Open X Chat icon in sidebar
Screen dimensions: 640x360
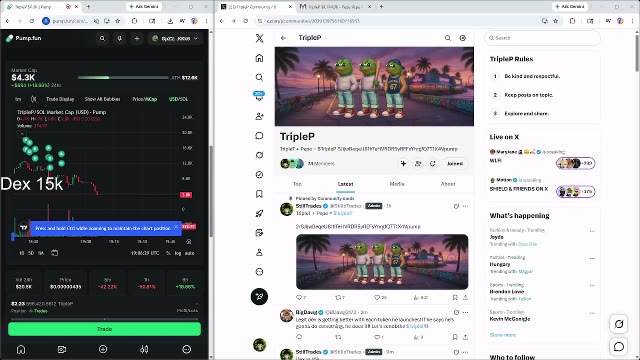(x=259, y=136)
